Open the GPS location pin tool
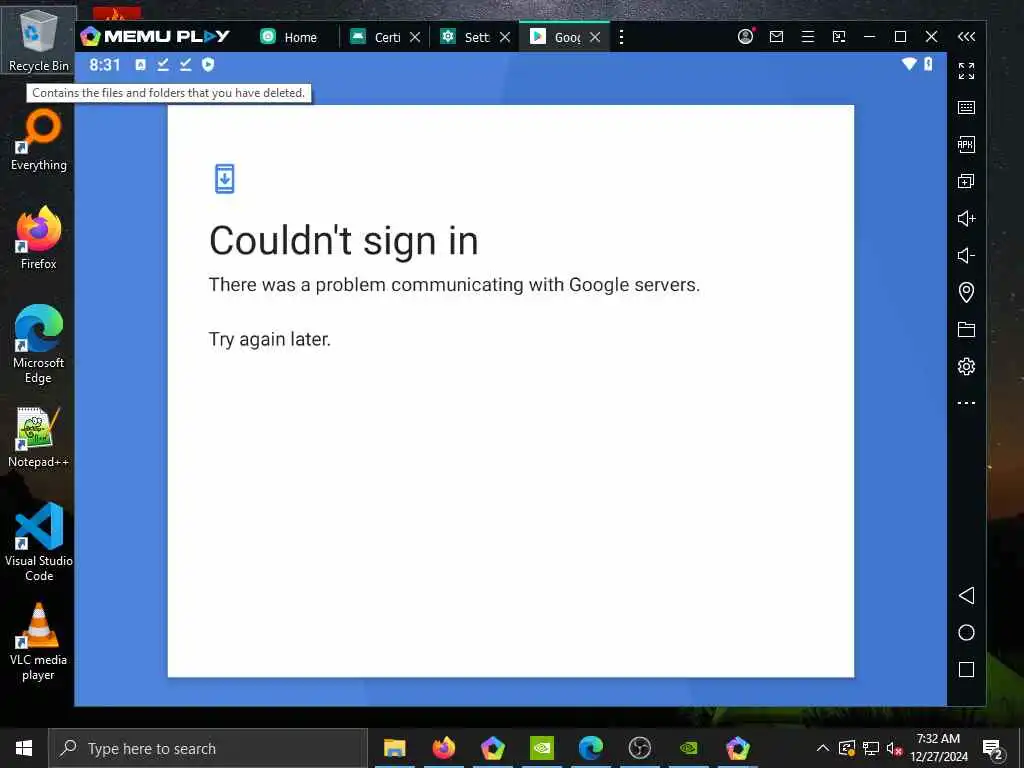The width and height of the screenshot is (1024, 768). coord(966,292)
